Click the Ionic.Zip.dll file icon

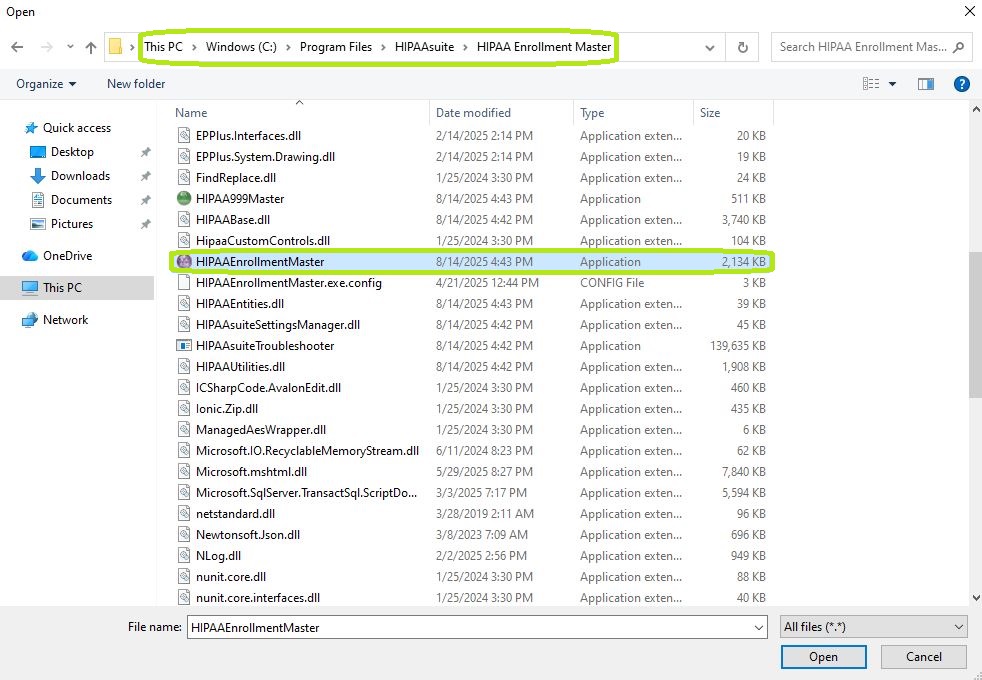[183, 408]
